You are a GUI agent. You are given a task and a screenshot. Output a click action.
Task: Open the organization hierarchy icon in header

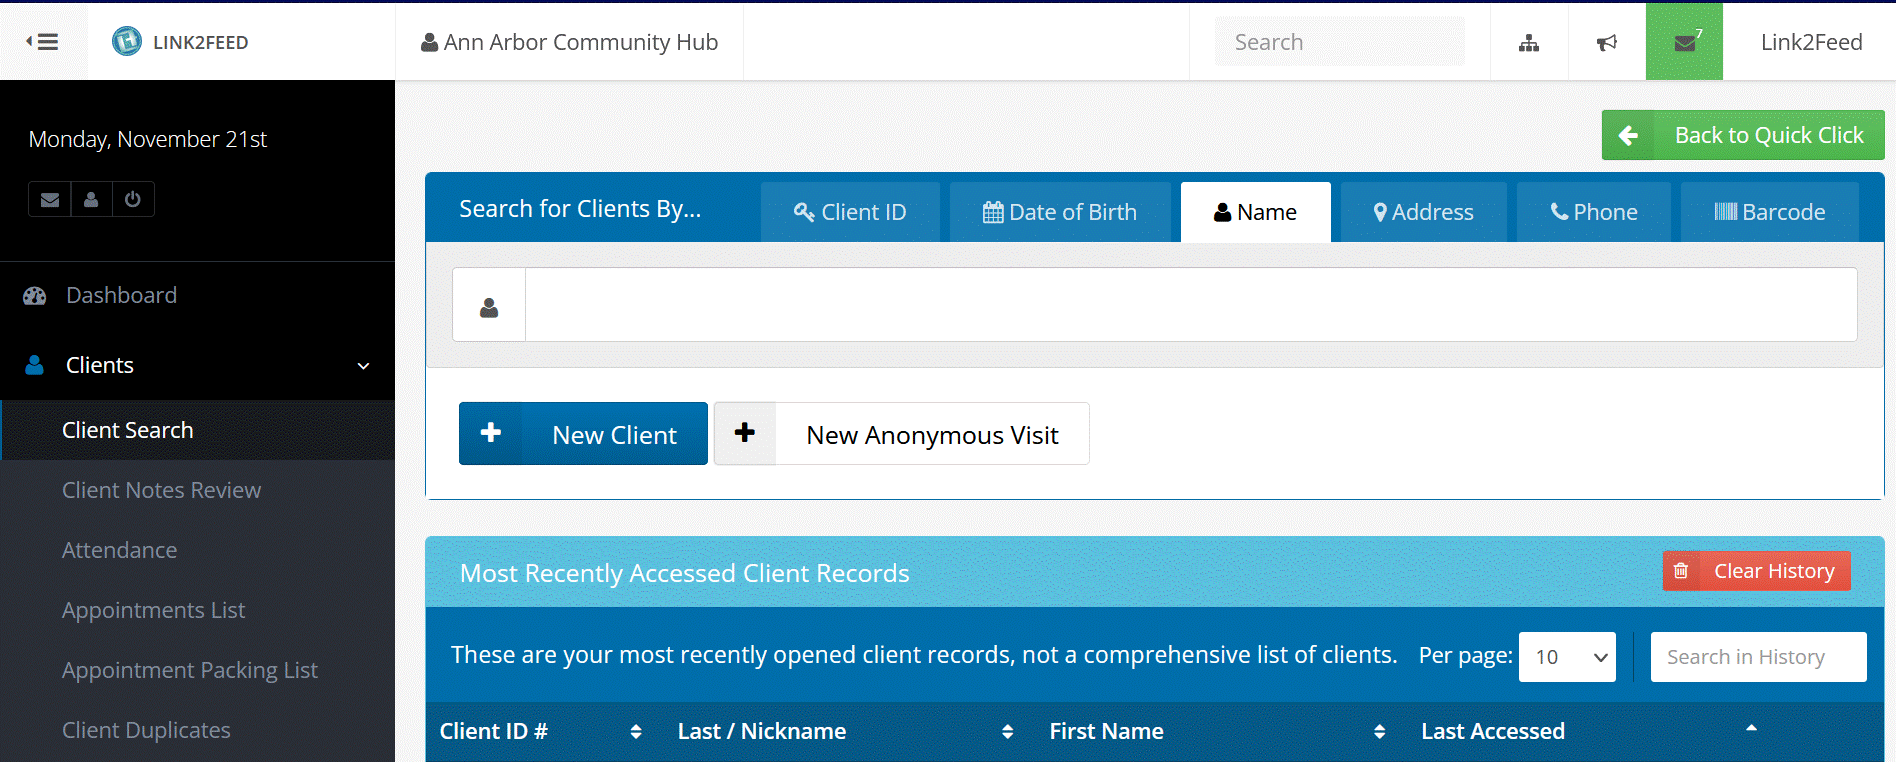(1528, 43)
